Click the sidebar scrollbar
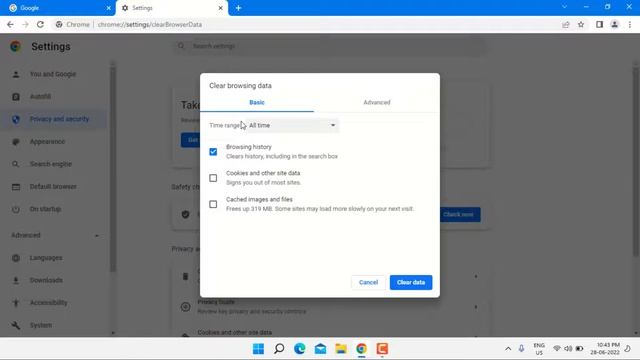This screenshot has height=360, width=640. (113, 169)
